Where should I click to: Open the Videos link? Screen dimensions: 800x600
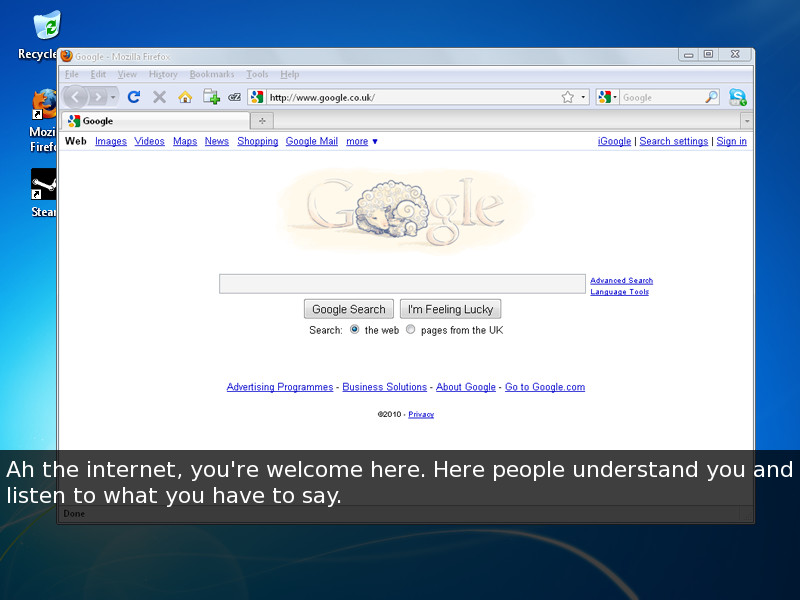149,141
